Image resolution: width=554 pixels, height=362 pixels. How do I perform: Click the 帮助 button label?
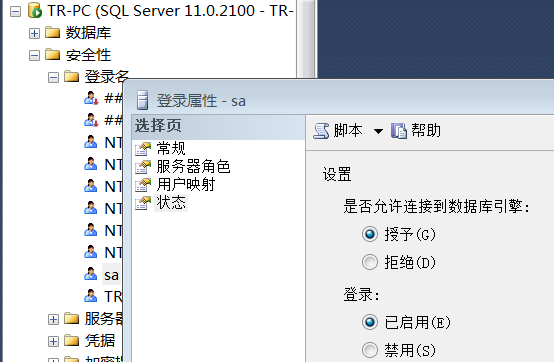(426, 130)
